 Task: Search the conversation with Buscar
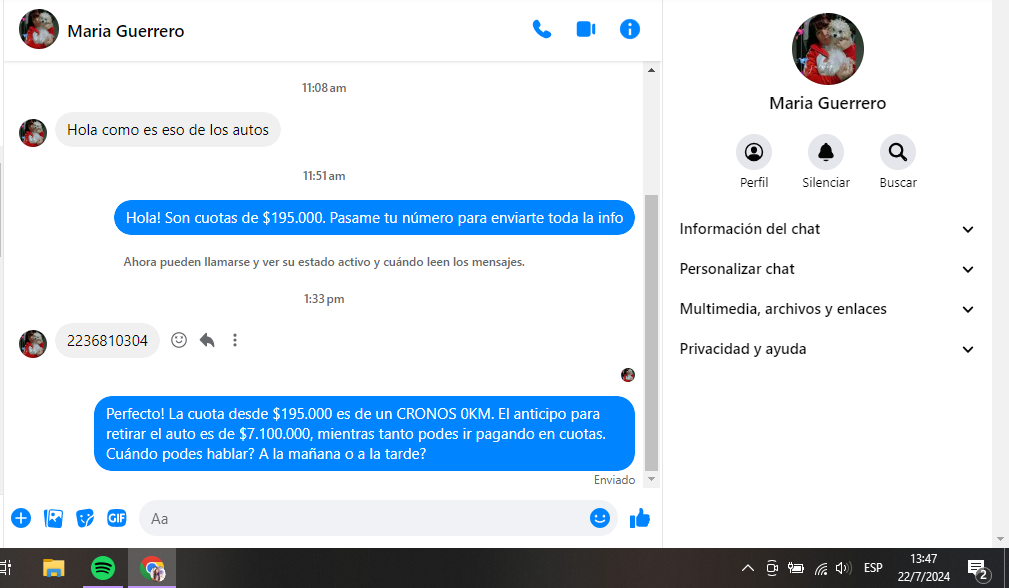point(898,153)
